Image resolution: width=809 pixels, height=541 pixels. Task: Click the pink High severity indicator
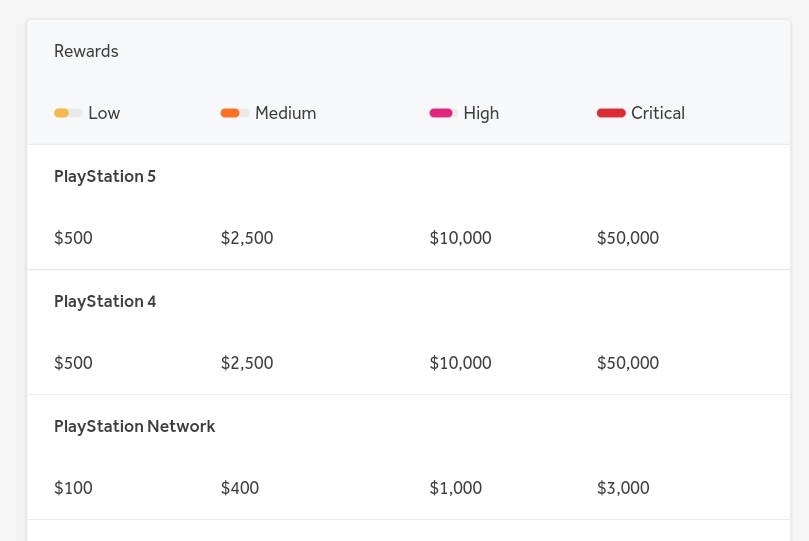(444, 113)
